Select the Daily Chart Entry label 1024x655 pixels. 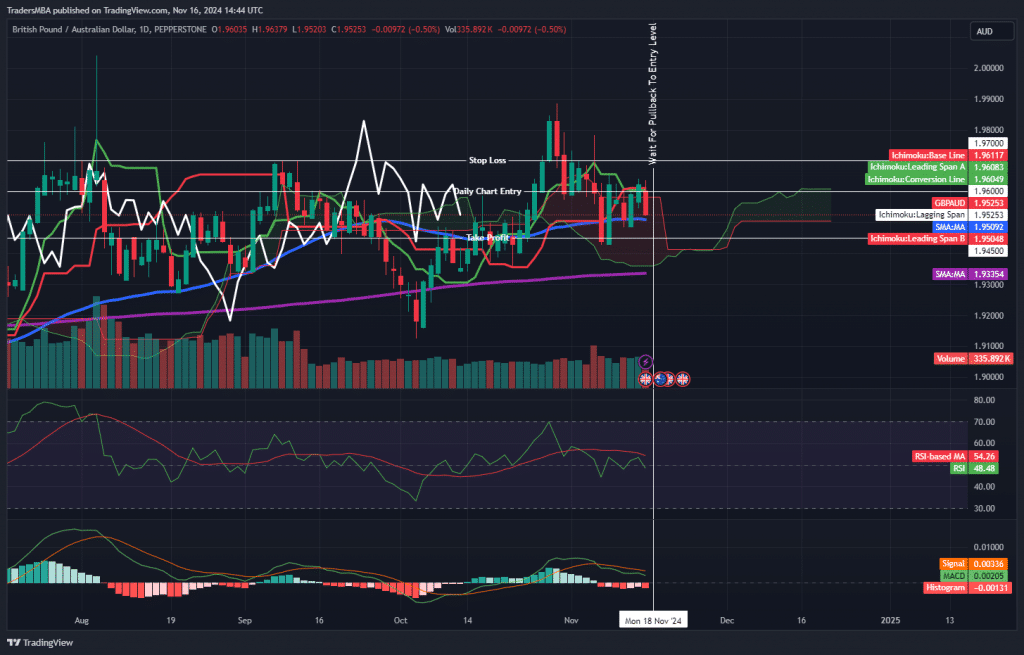click(487, 191)
